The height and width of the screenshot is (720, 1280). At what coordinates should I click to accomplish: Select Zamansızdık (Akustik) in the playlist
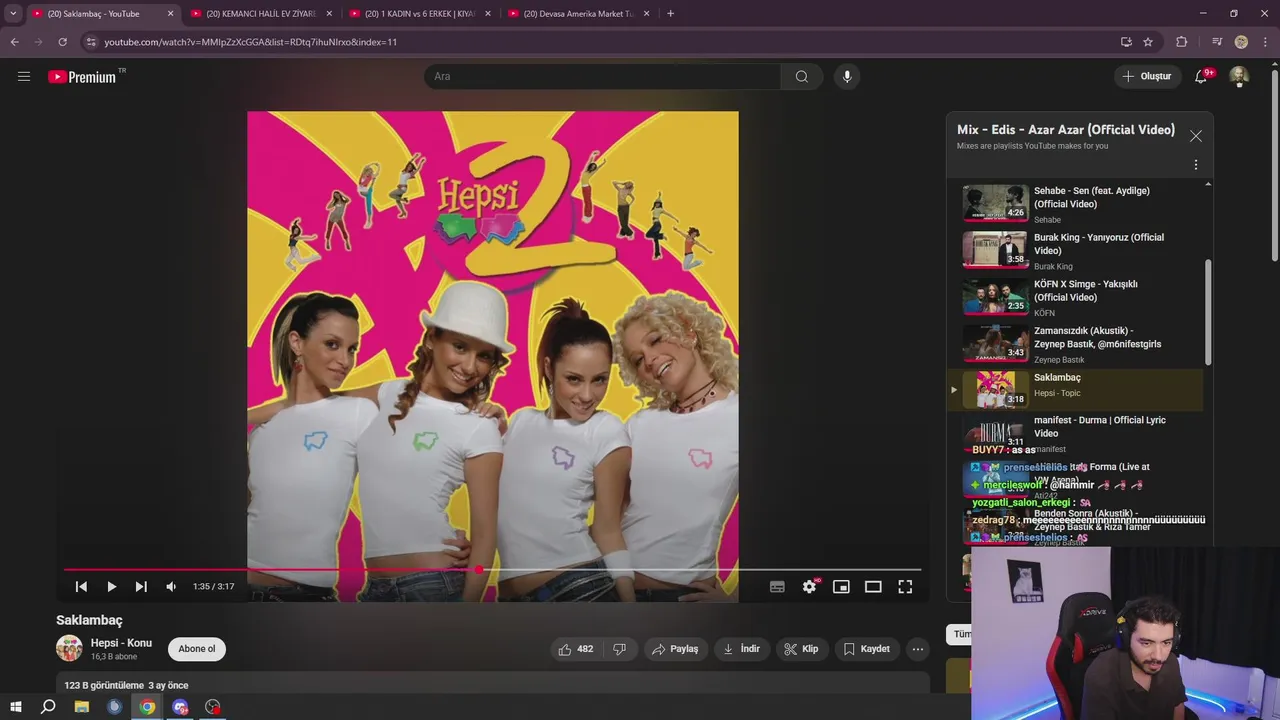tap(1076, 345)
